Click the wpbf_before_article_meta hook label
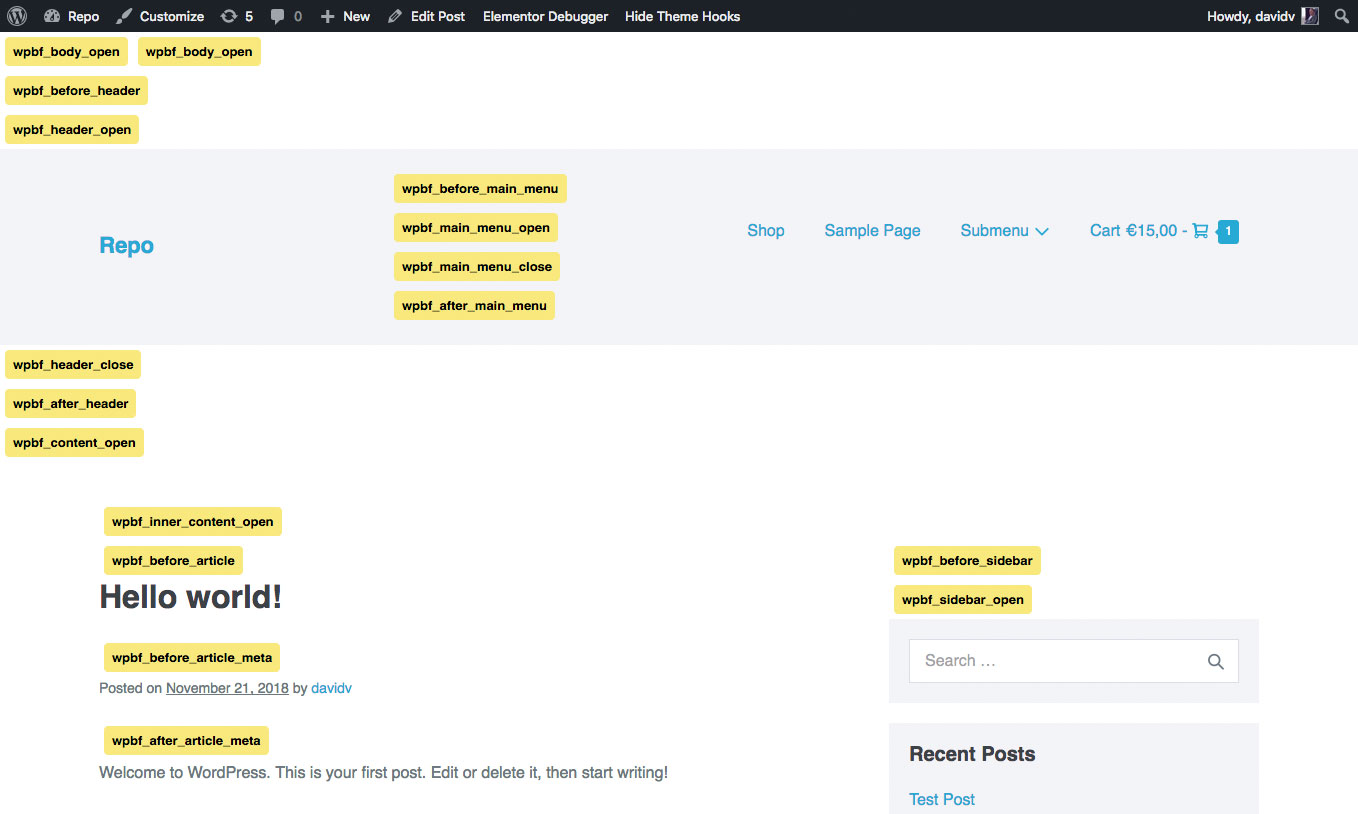 pyautogui.click(x=192, y=657)
